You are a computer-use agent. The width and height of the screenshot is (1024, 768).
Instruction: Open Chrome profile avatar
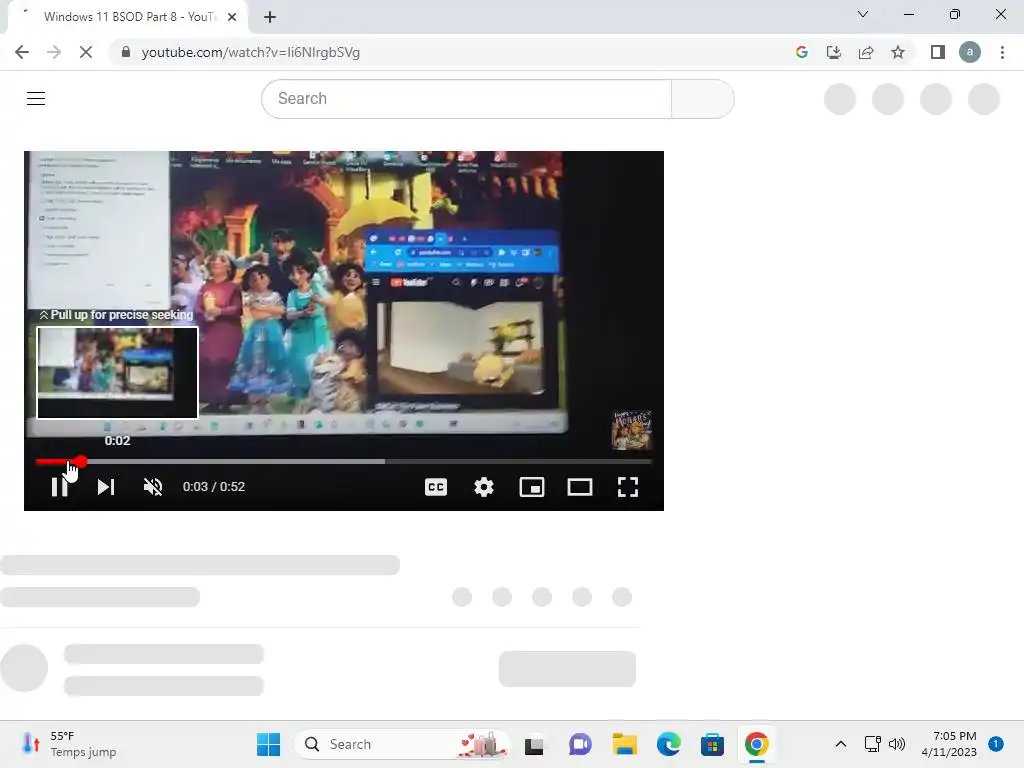click(x=970, y=52)
